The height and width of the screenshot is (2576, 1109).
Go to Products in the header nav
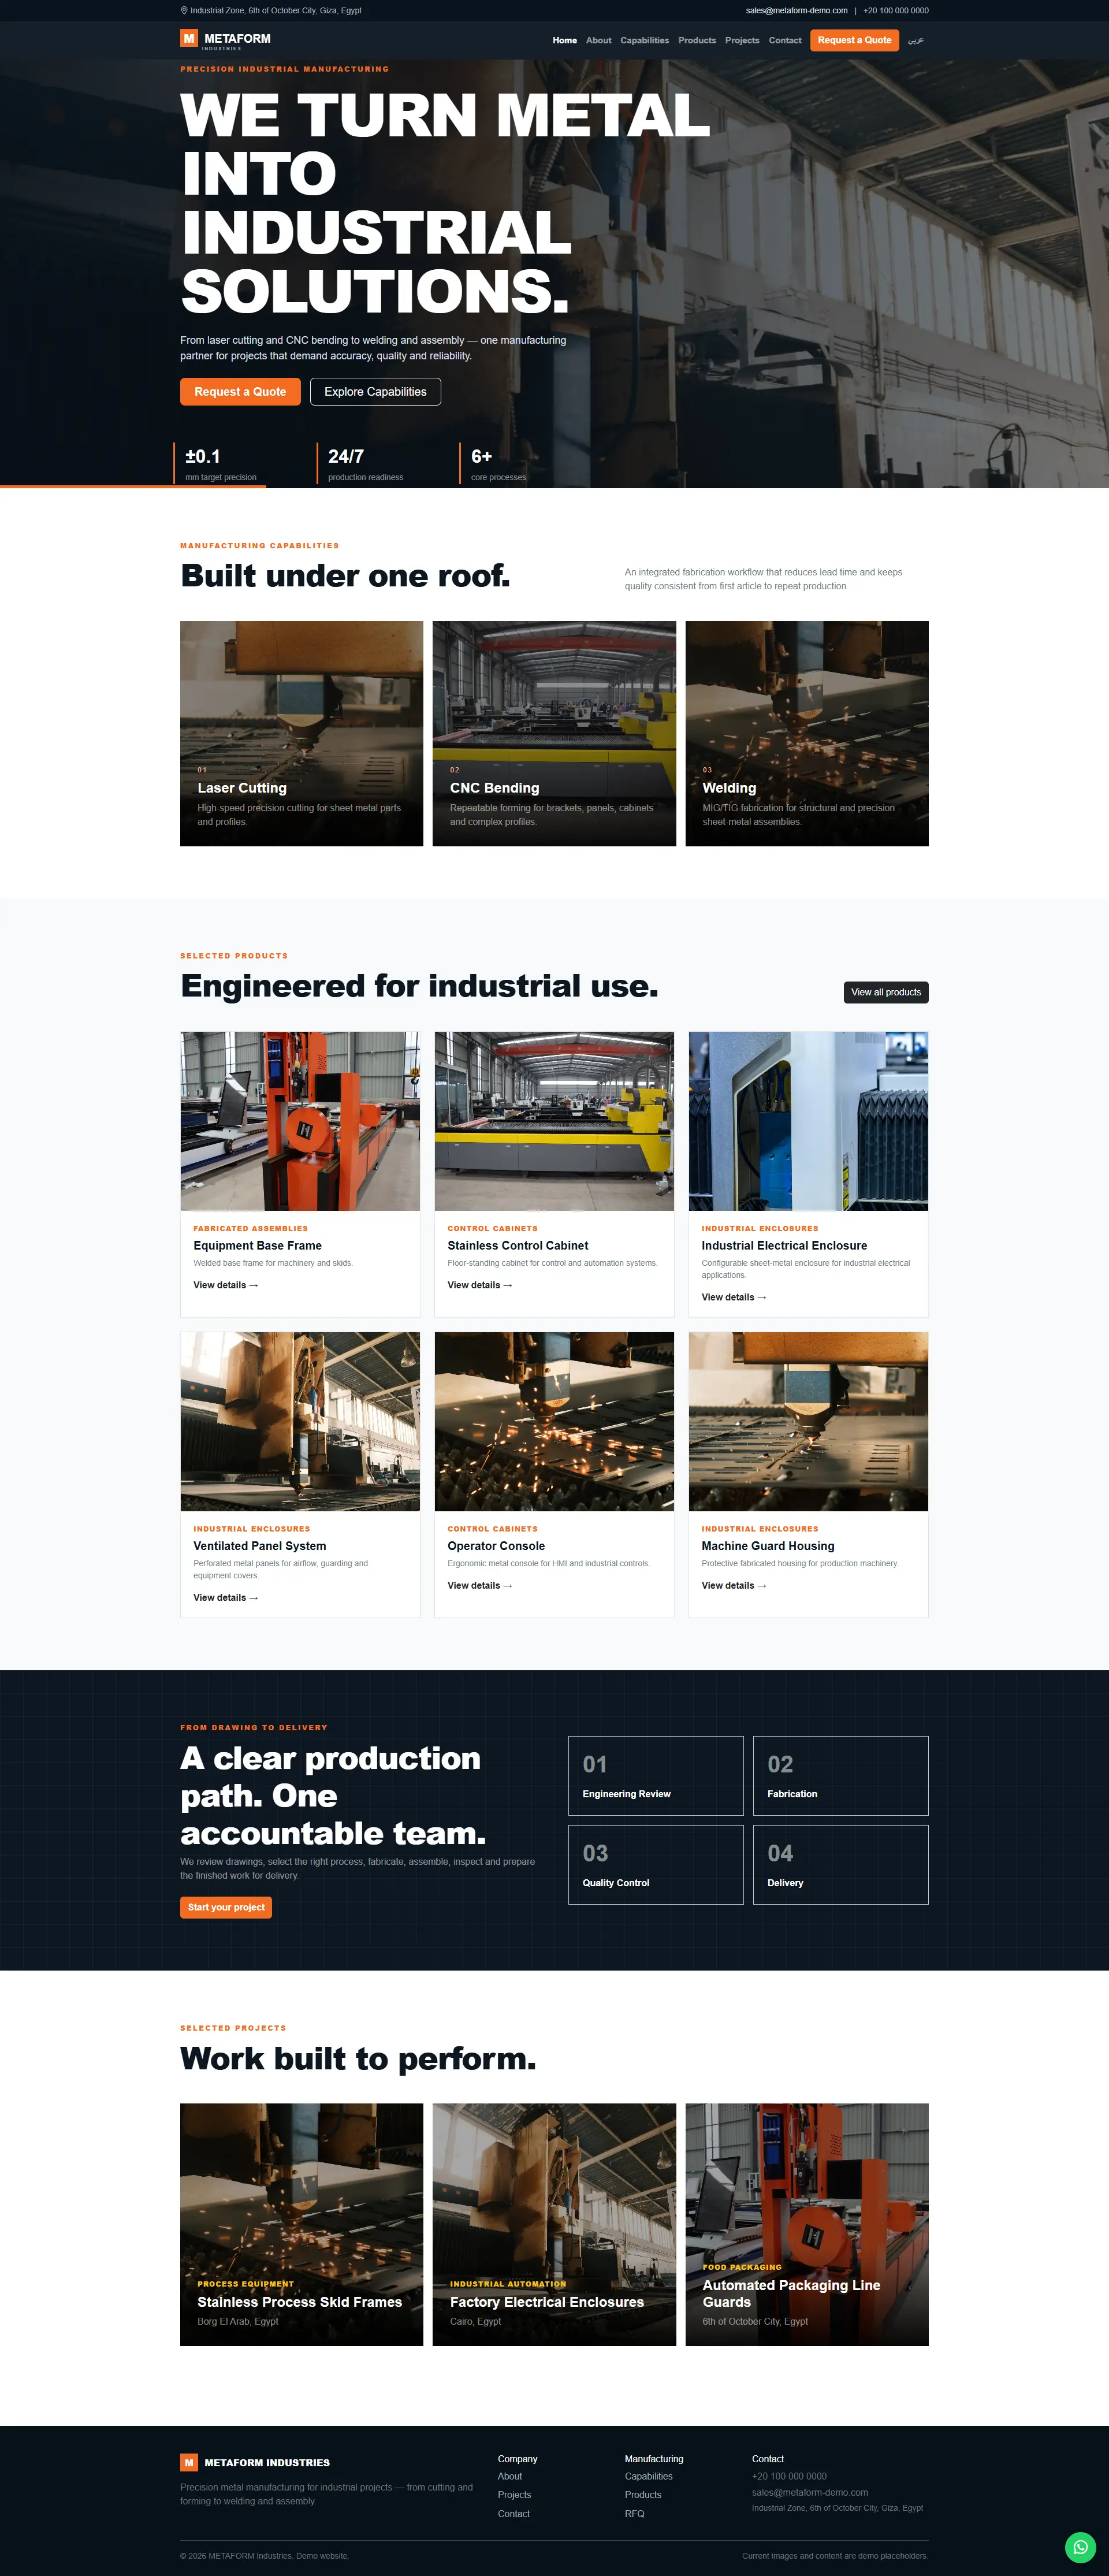[697, 41]
